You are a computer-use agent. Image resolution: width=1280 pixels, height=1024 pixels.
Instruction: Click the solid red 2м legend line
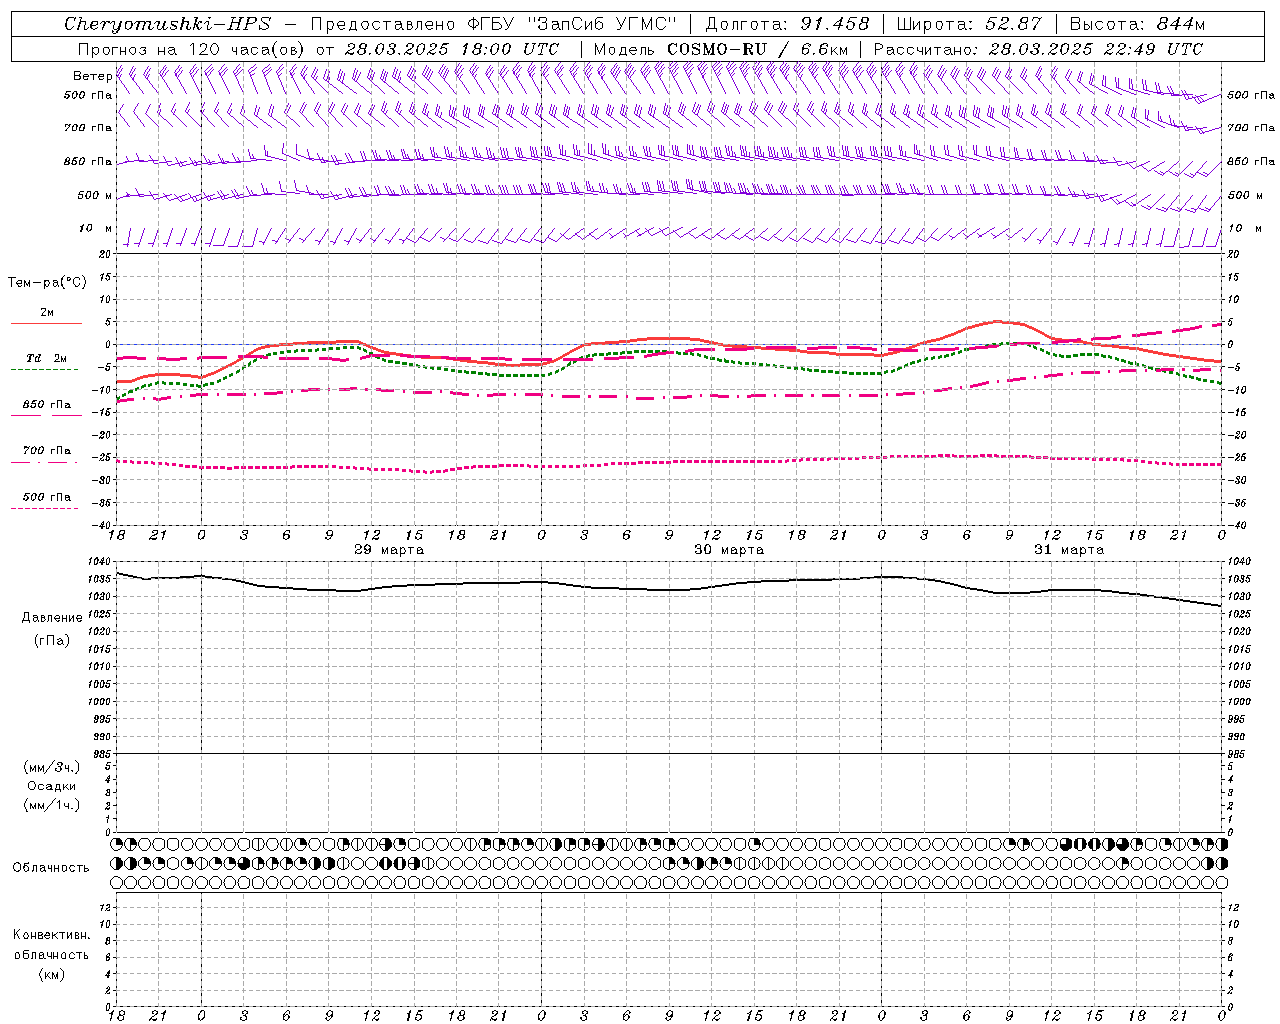point(47,324)
